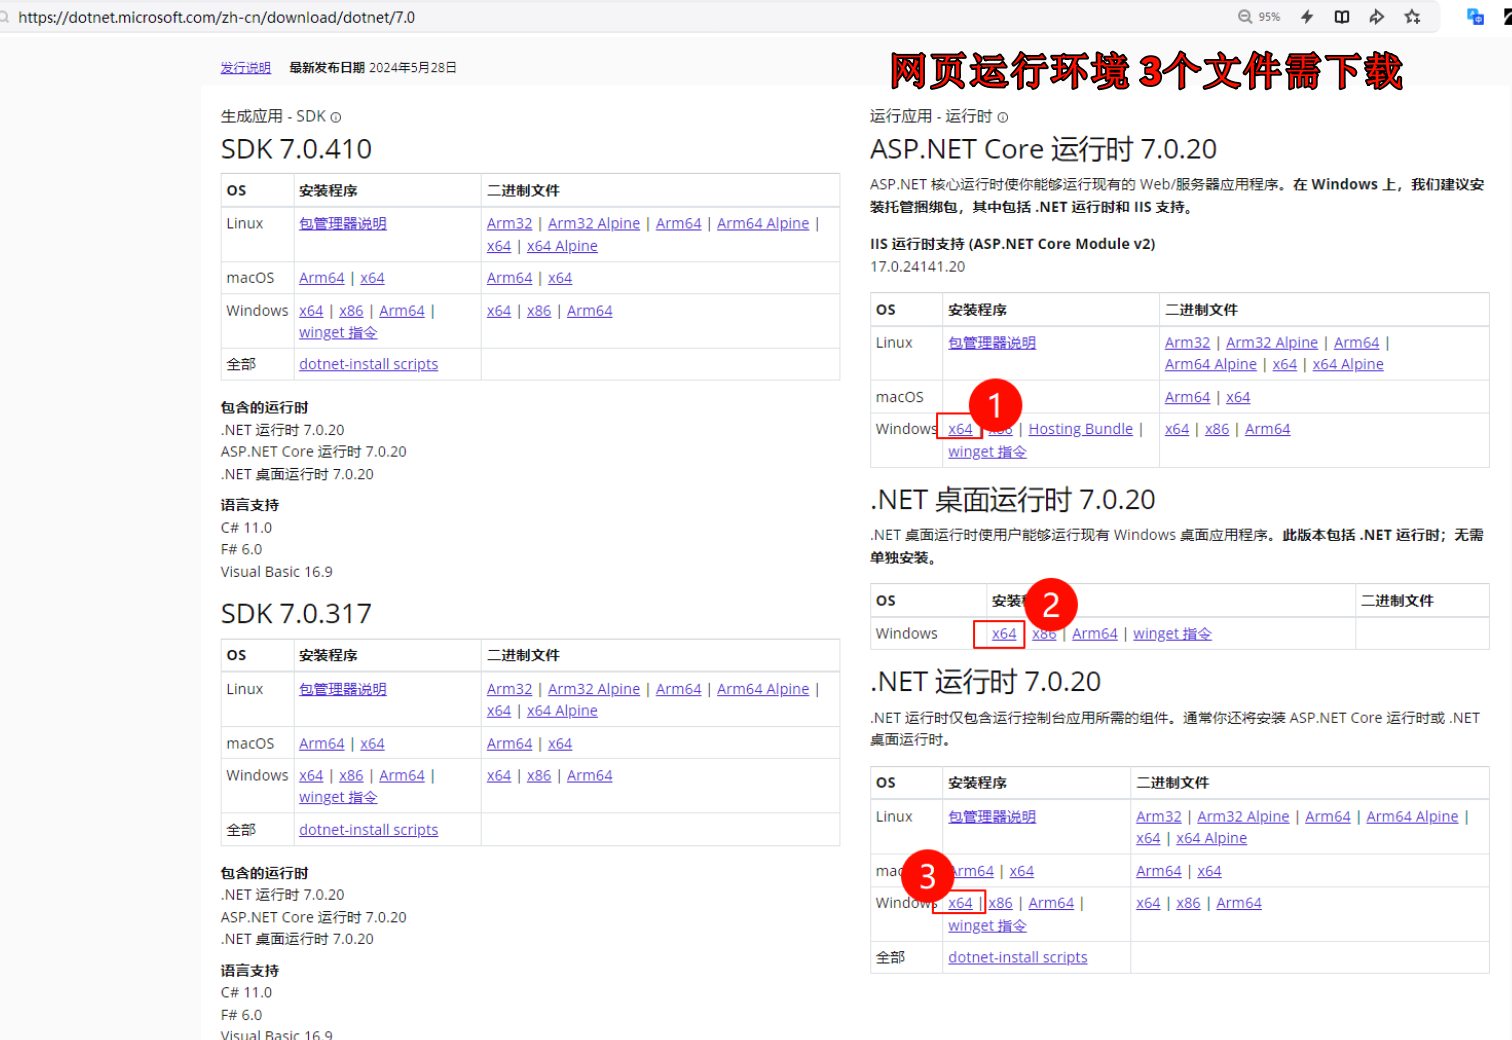Download Windows x64 installer for ASP.NET Core runtime

pyautogui.click(x=960, y=429)
